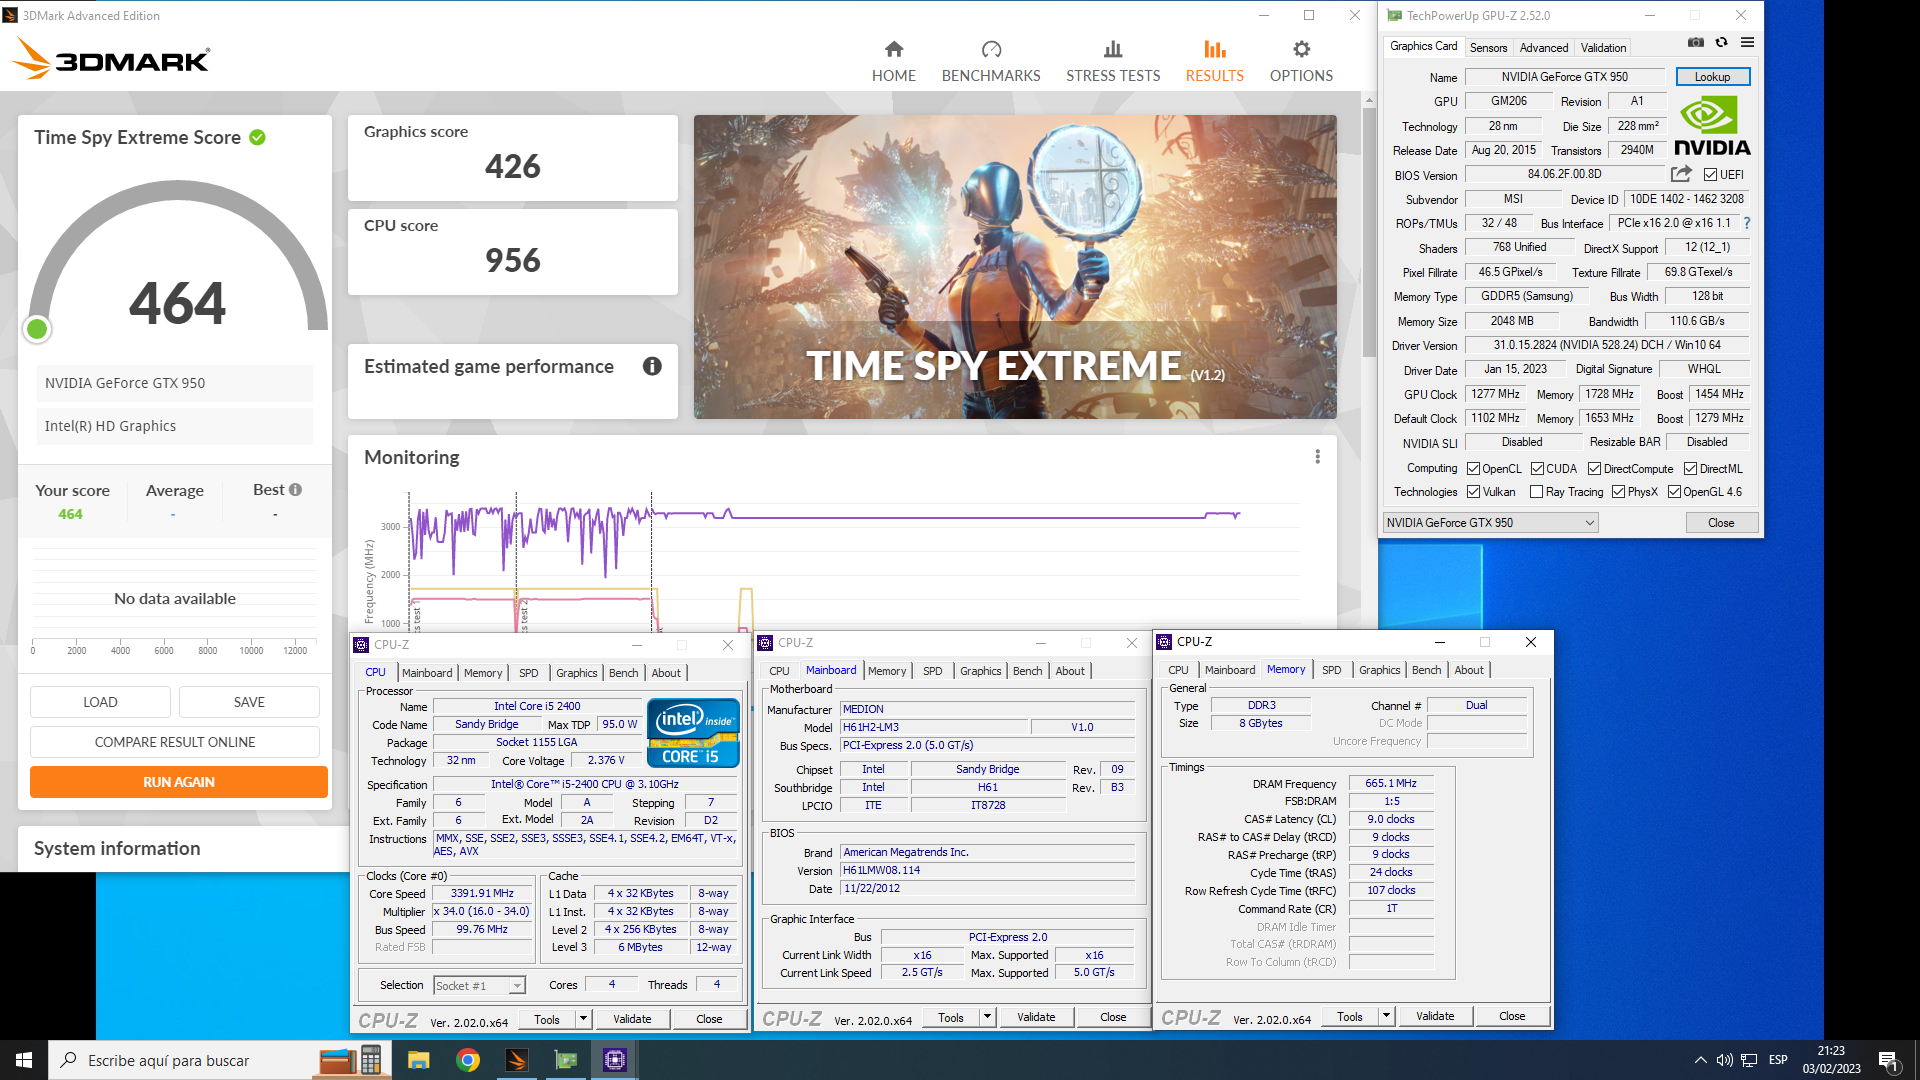Open Bench tab in CPU-Z Mainboard window
The height and width of the screenshot is (1080, 1920).
(1027, 671)
